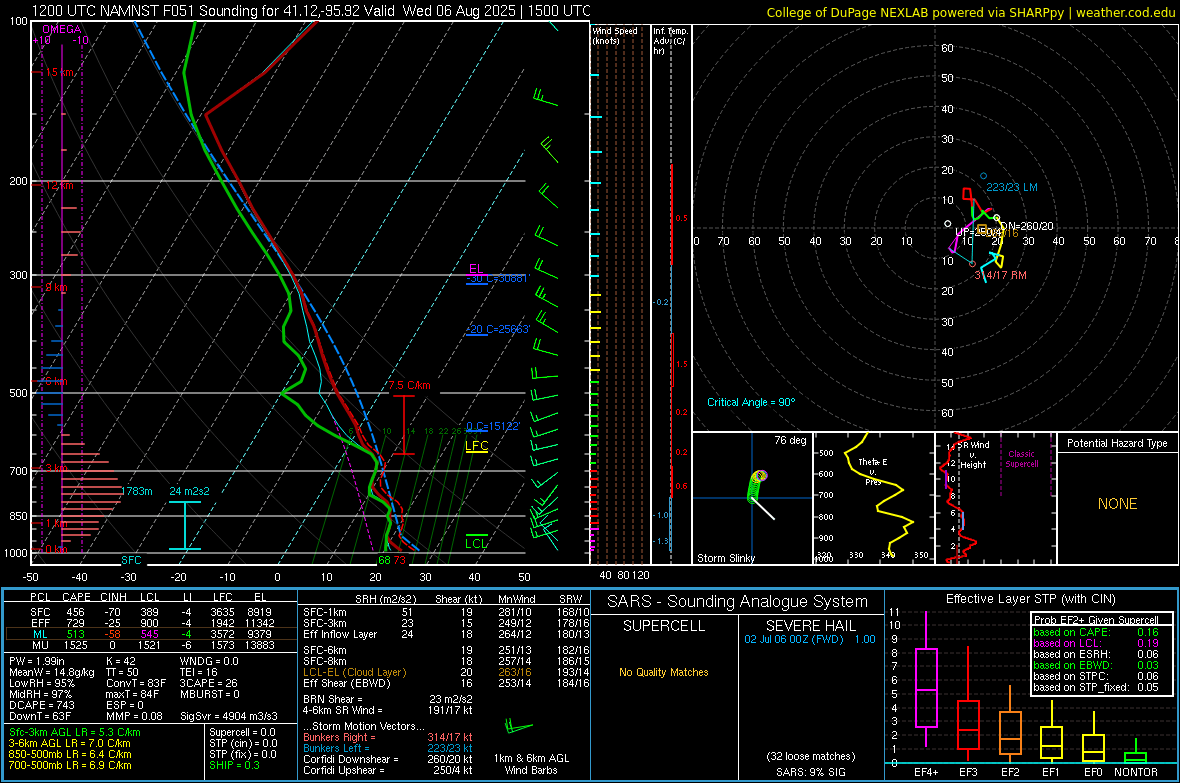This screenshot has height=783, width=1180.
Task: Click the MU CAPE value '1525'
Action: [75, 644]
